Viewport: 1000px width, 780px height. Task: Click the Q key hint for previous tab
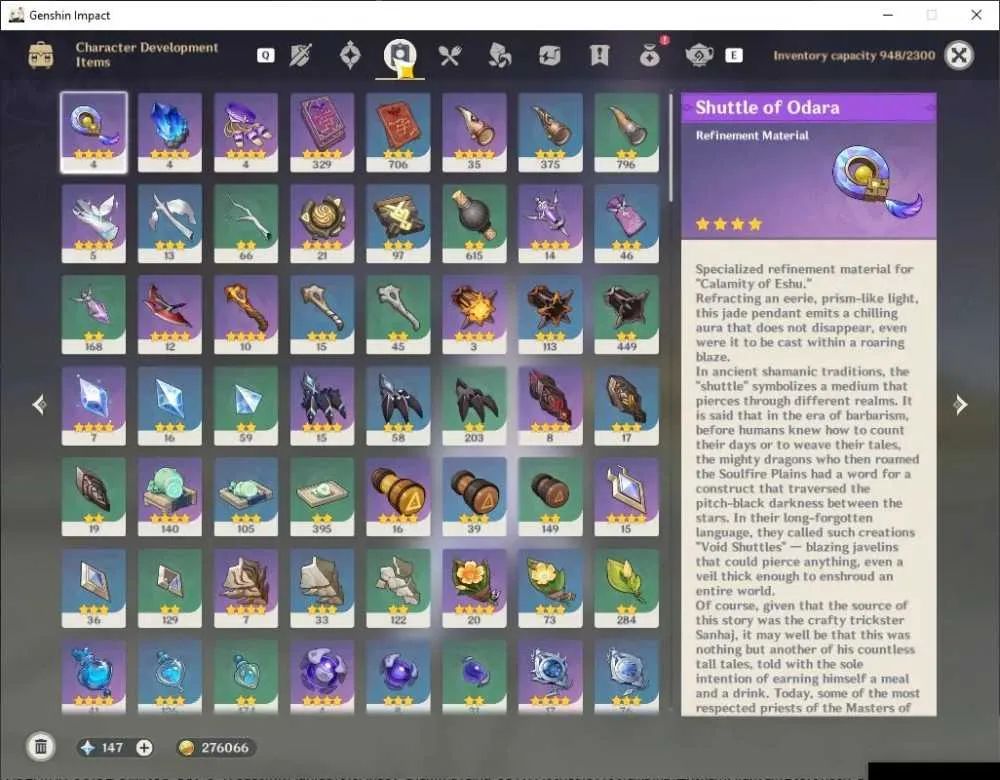pos(266,55)
